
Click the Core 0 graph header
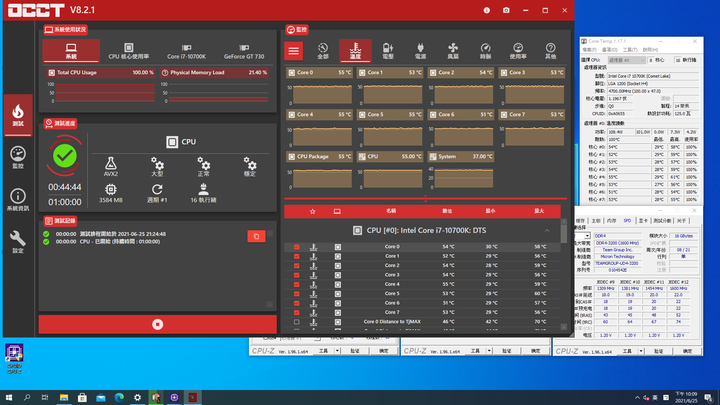click(320, 73)
